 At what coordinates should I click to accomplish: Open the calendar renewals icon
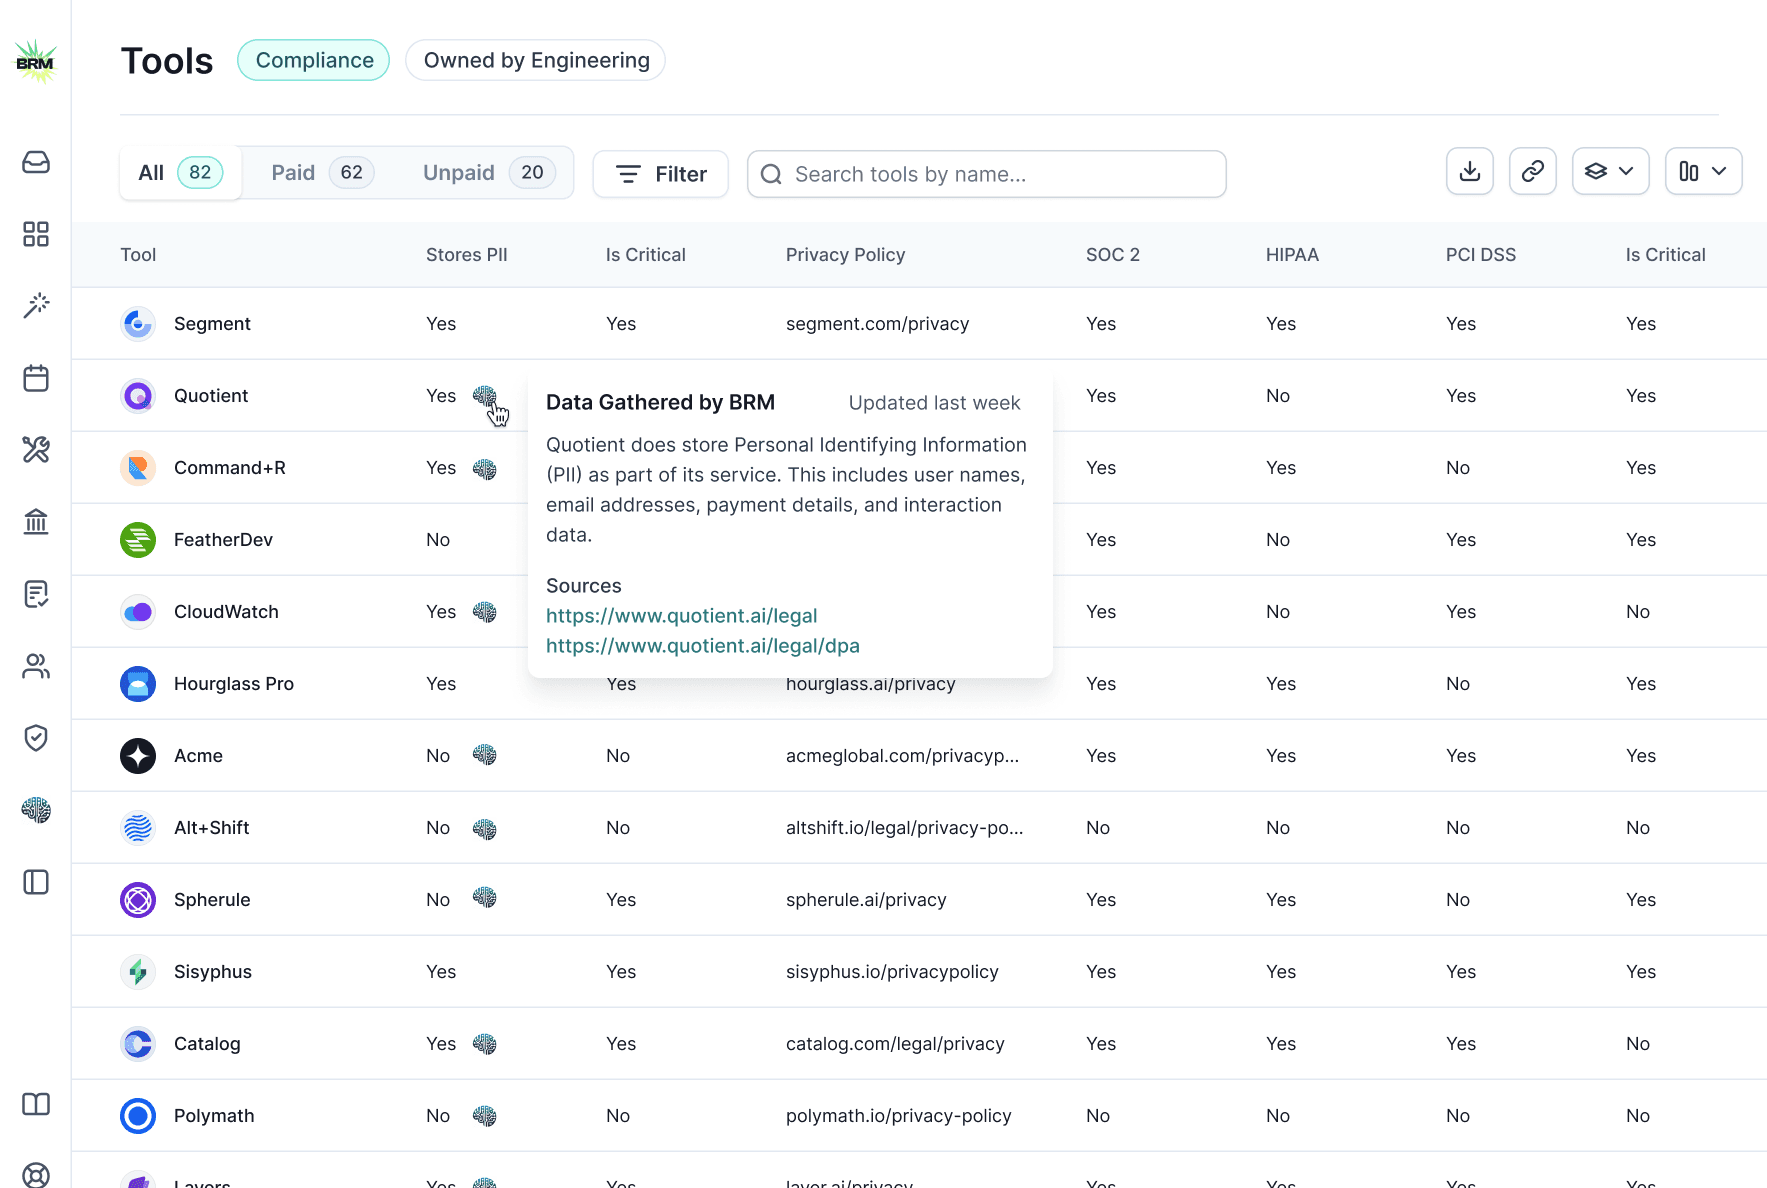pyautogui.click(x=36, y=378)
